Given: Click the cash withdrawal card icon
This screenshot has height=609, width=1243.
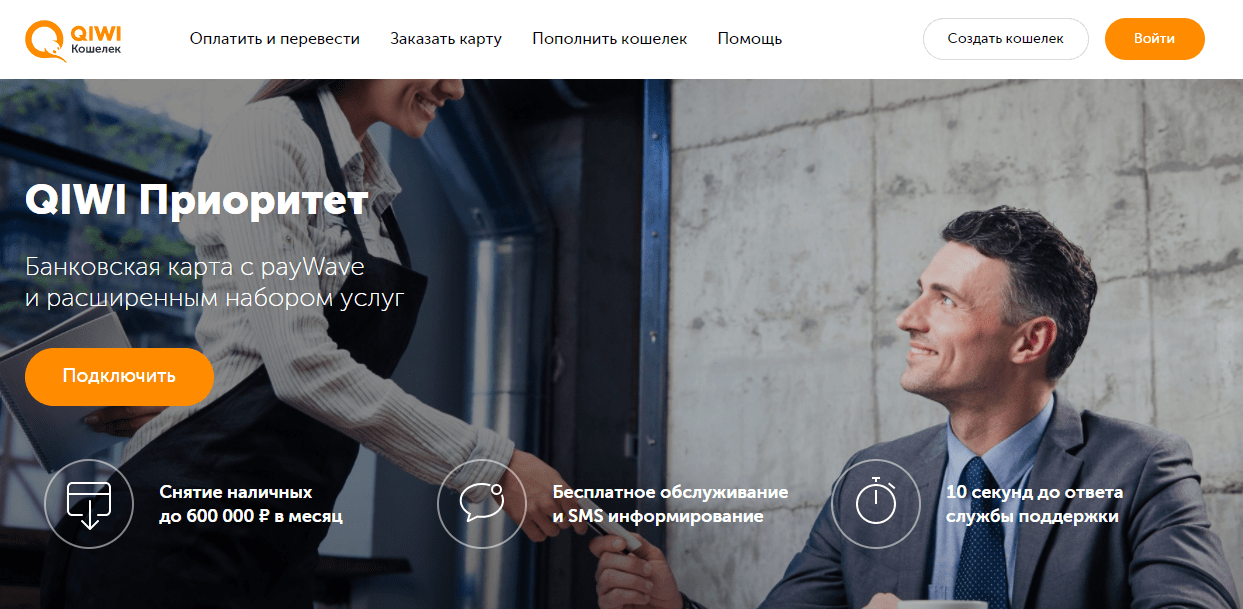Looking at the screenshot, I should point(89,504).
